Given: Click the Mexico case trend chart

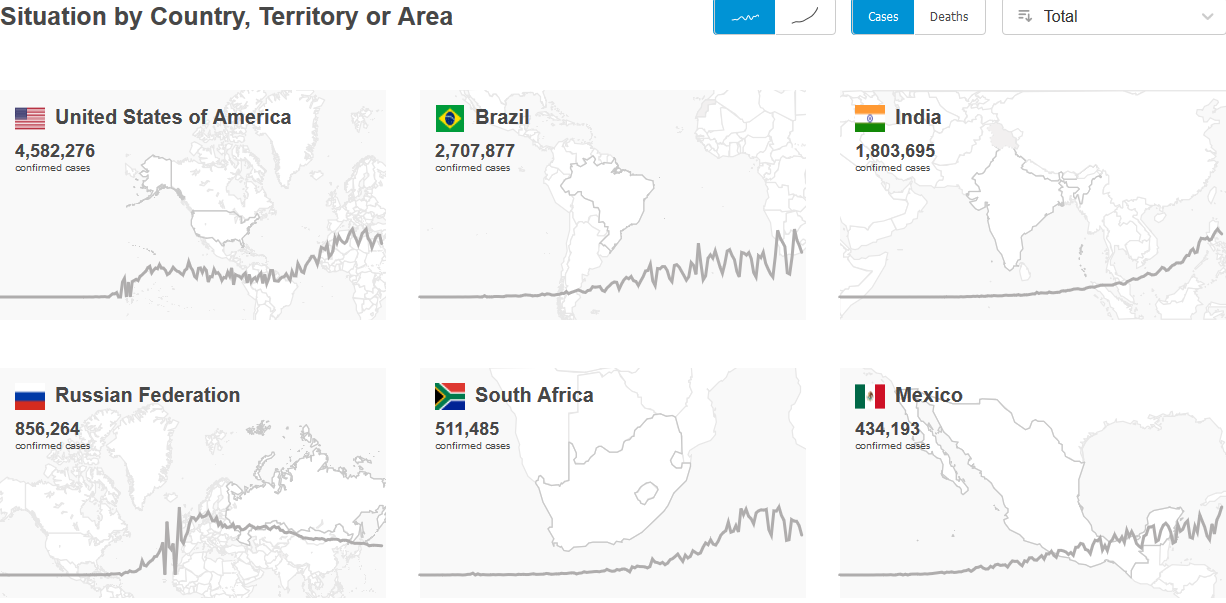Looking at the screenshot, I should [x=1032, y=541].
